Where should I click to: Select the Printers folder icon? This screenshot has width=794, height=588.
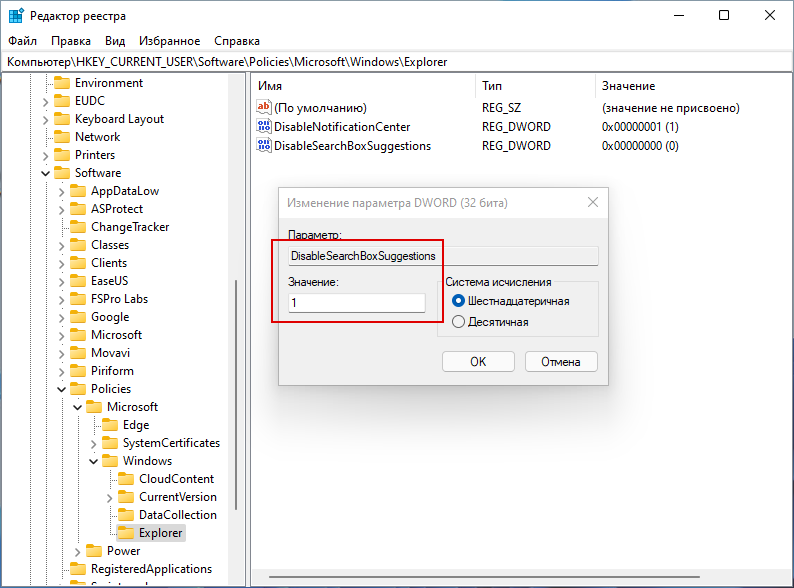[62, 154]
